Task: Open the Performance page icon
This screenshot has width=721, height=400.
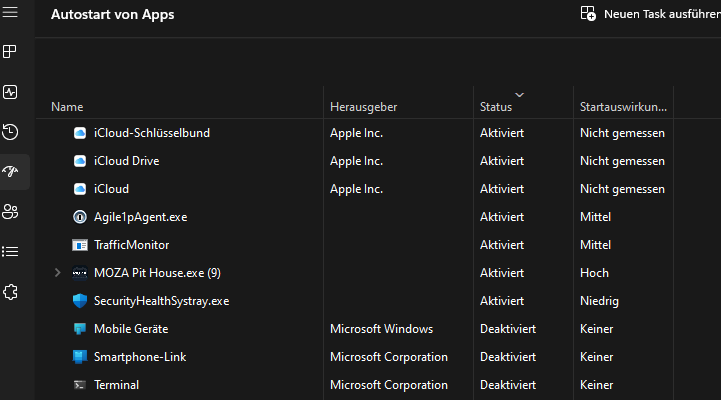Action: coord(10,92)
